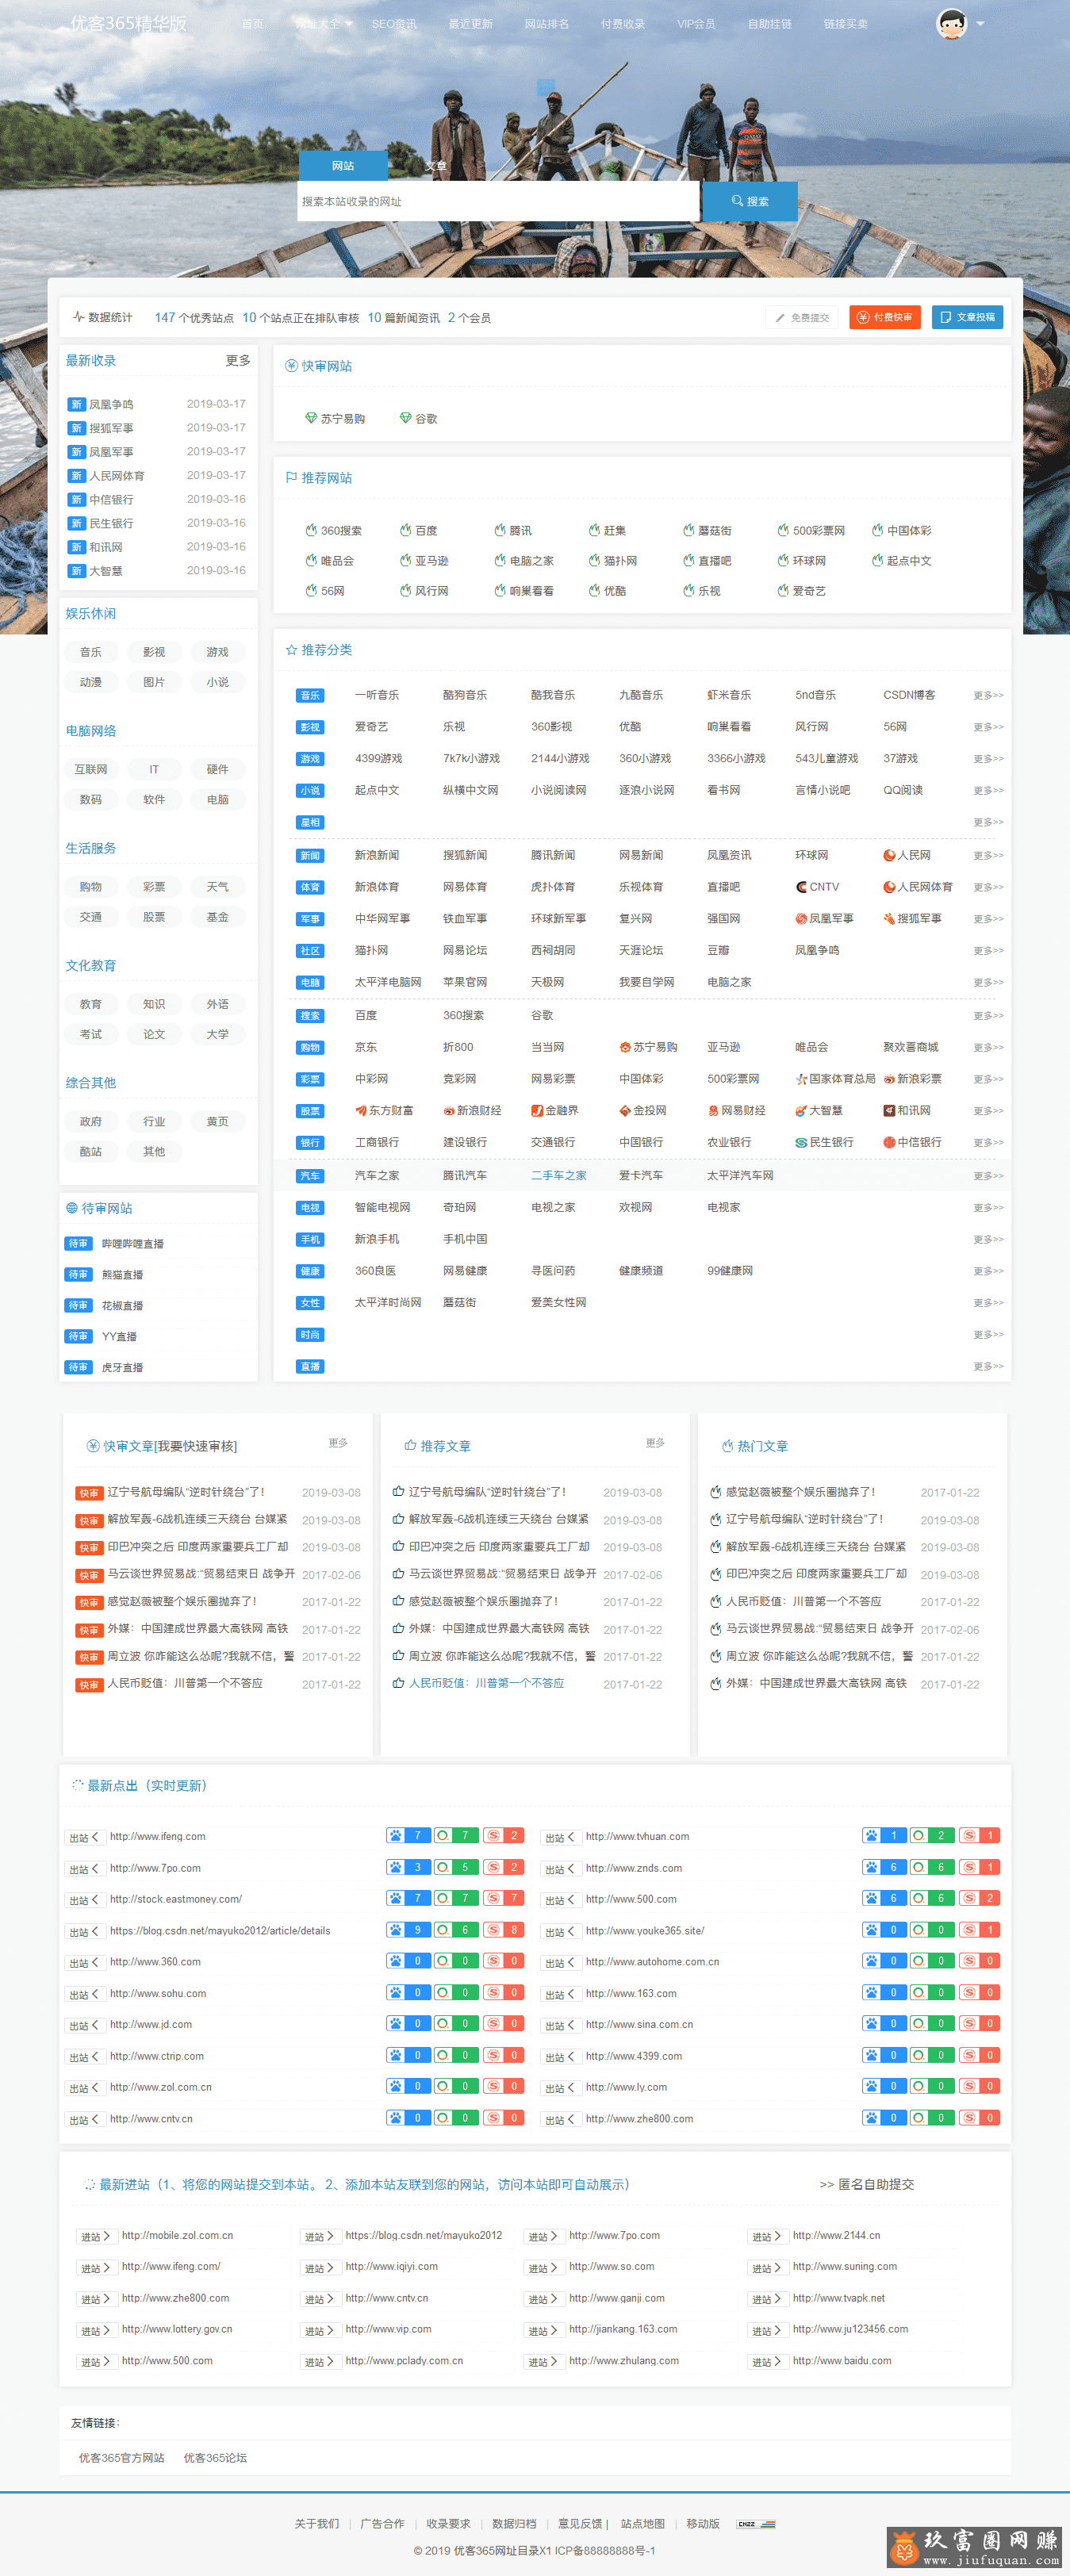Screen dimensions: 1070x2576
Task: Expand the 网站大全 navigation dropdown
Action: 324,24
